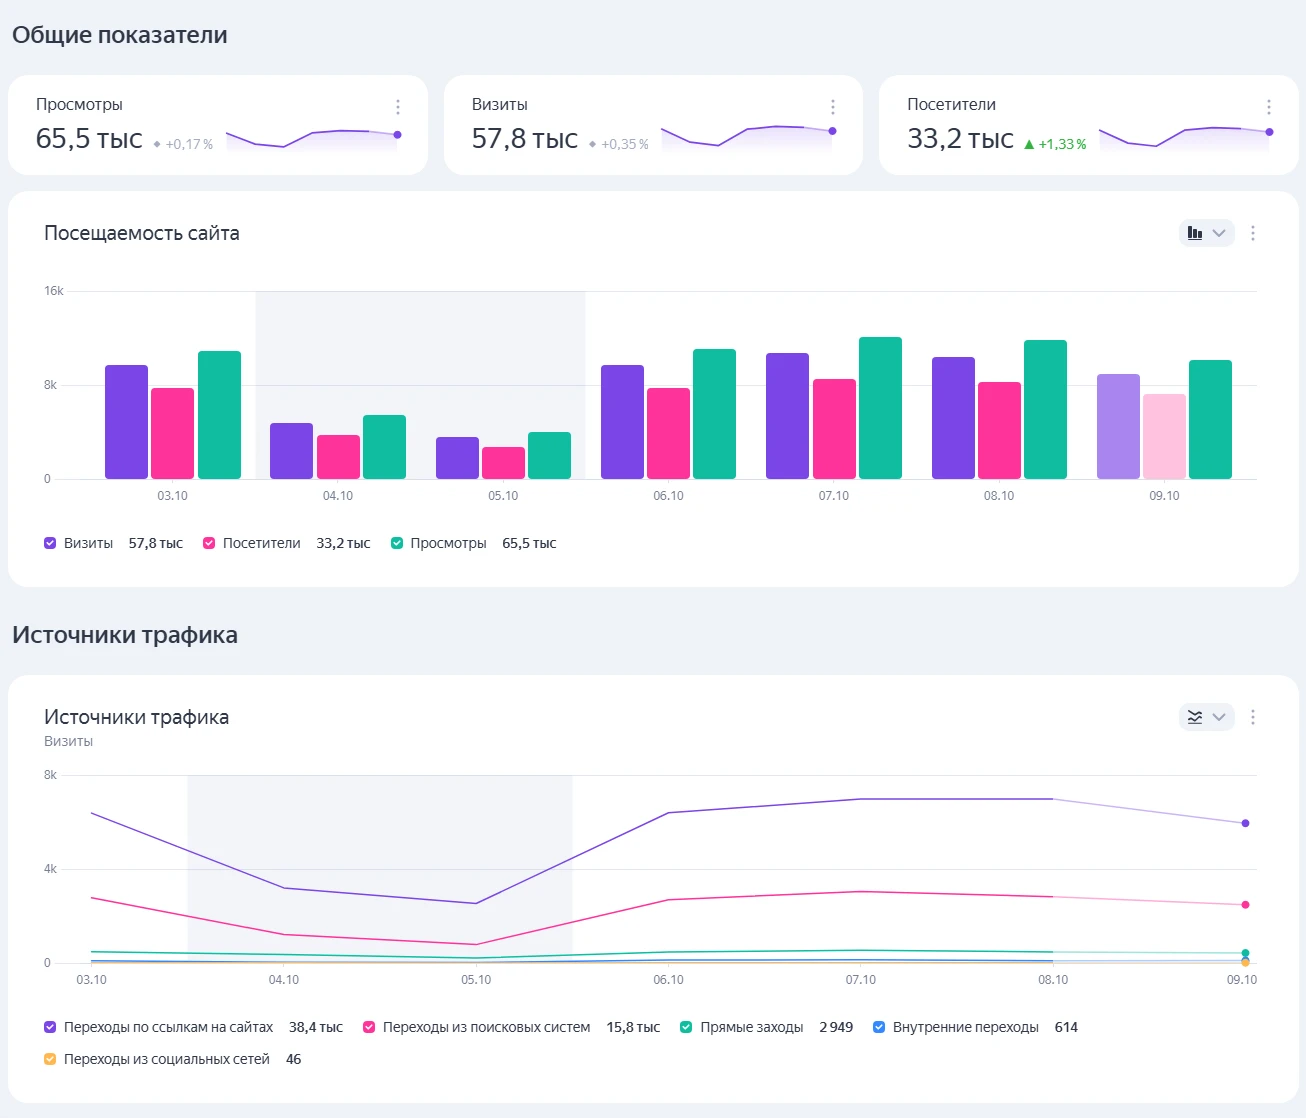Click the purple endpoint marker at 09.10
The height and width of the screenshot is (1118, 1306).
coord(1245,823)
